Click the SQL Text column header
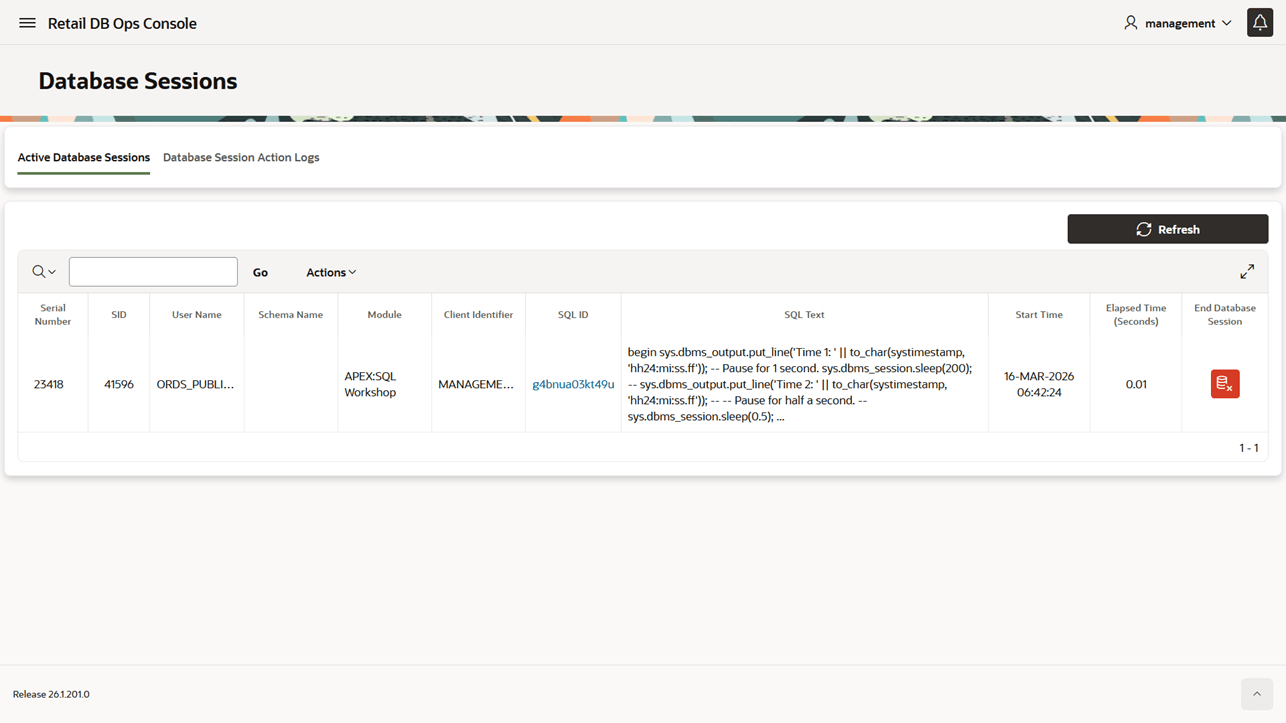Viewport: 1286px width, 723px height. (804, 315)
